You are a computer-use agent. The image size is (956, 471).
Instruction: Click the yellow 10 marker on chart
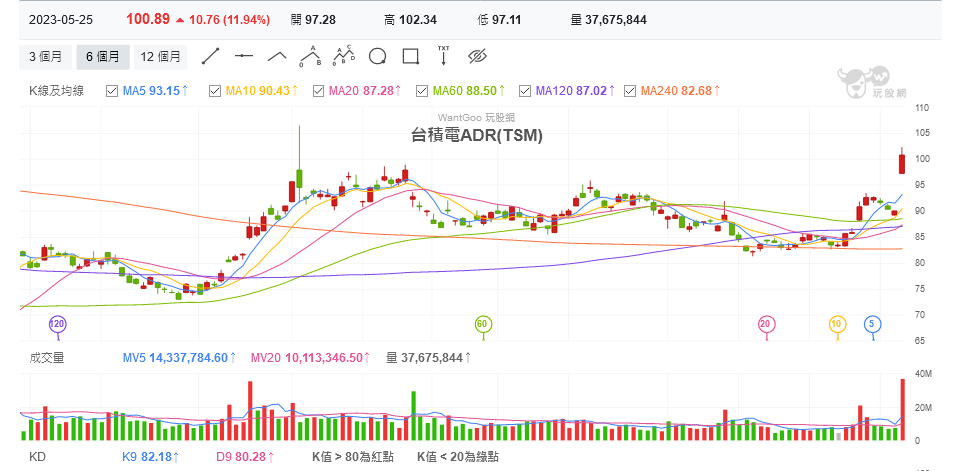836,324
